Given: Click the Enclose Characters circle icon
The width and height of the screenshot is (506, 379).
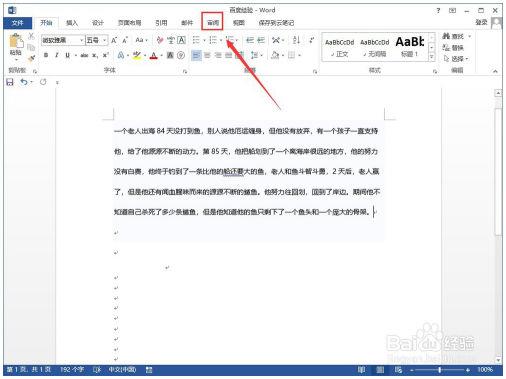Looking at the screenshot, I should coord(181,55).
